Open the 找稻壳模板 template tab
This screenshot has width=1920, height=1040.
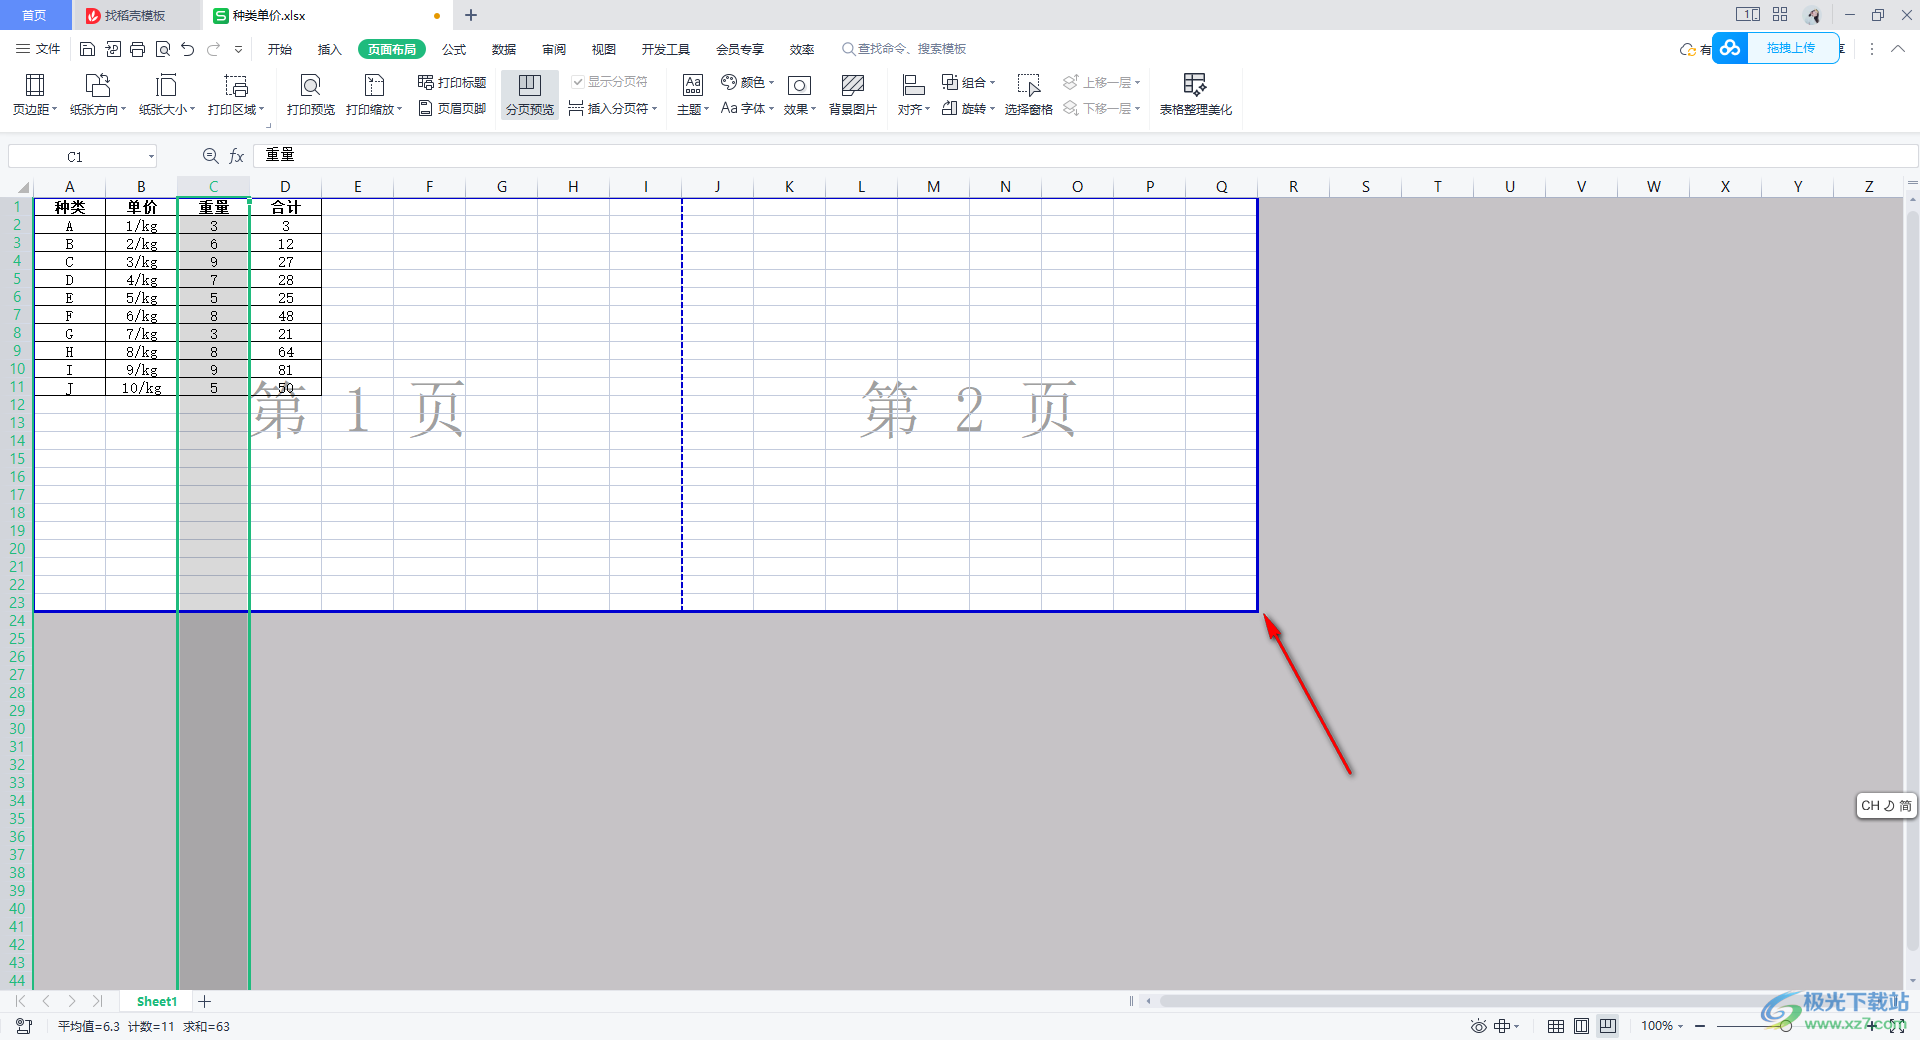click(136, 15)
